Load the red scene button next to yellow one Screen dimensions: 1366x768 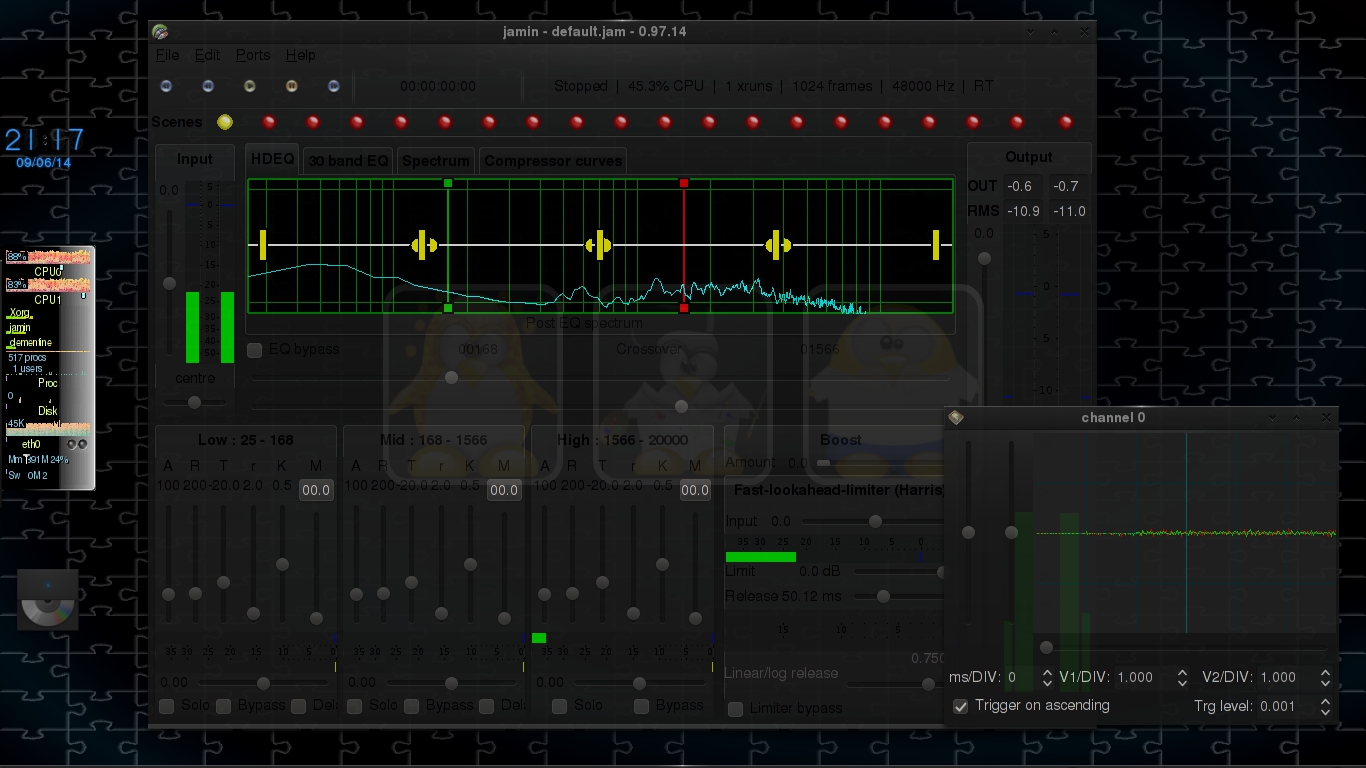[269, 122]
